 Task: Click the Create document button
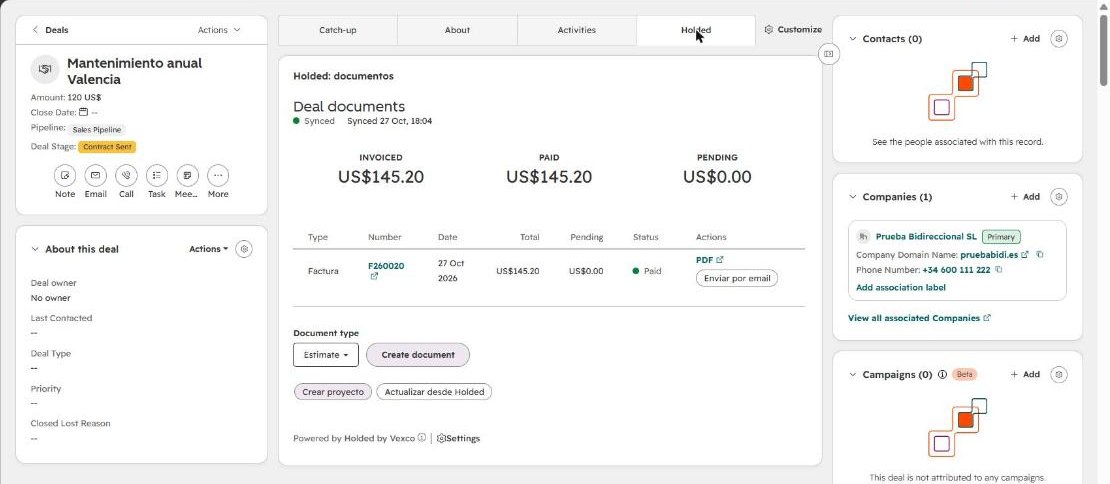[418, 355]
